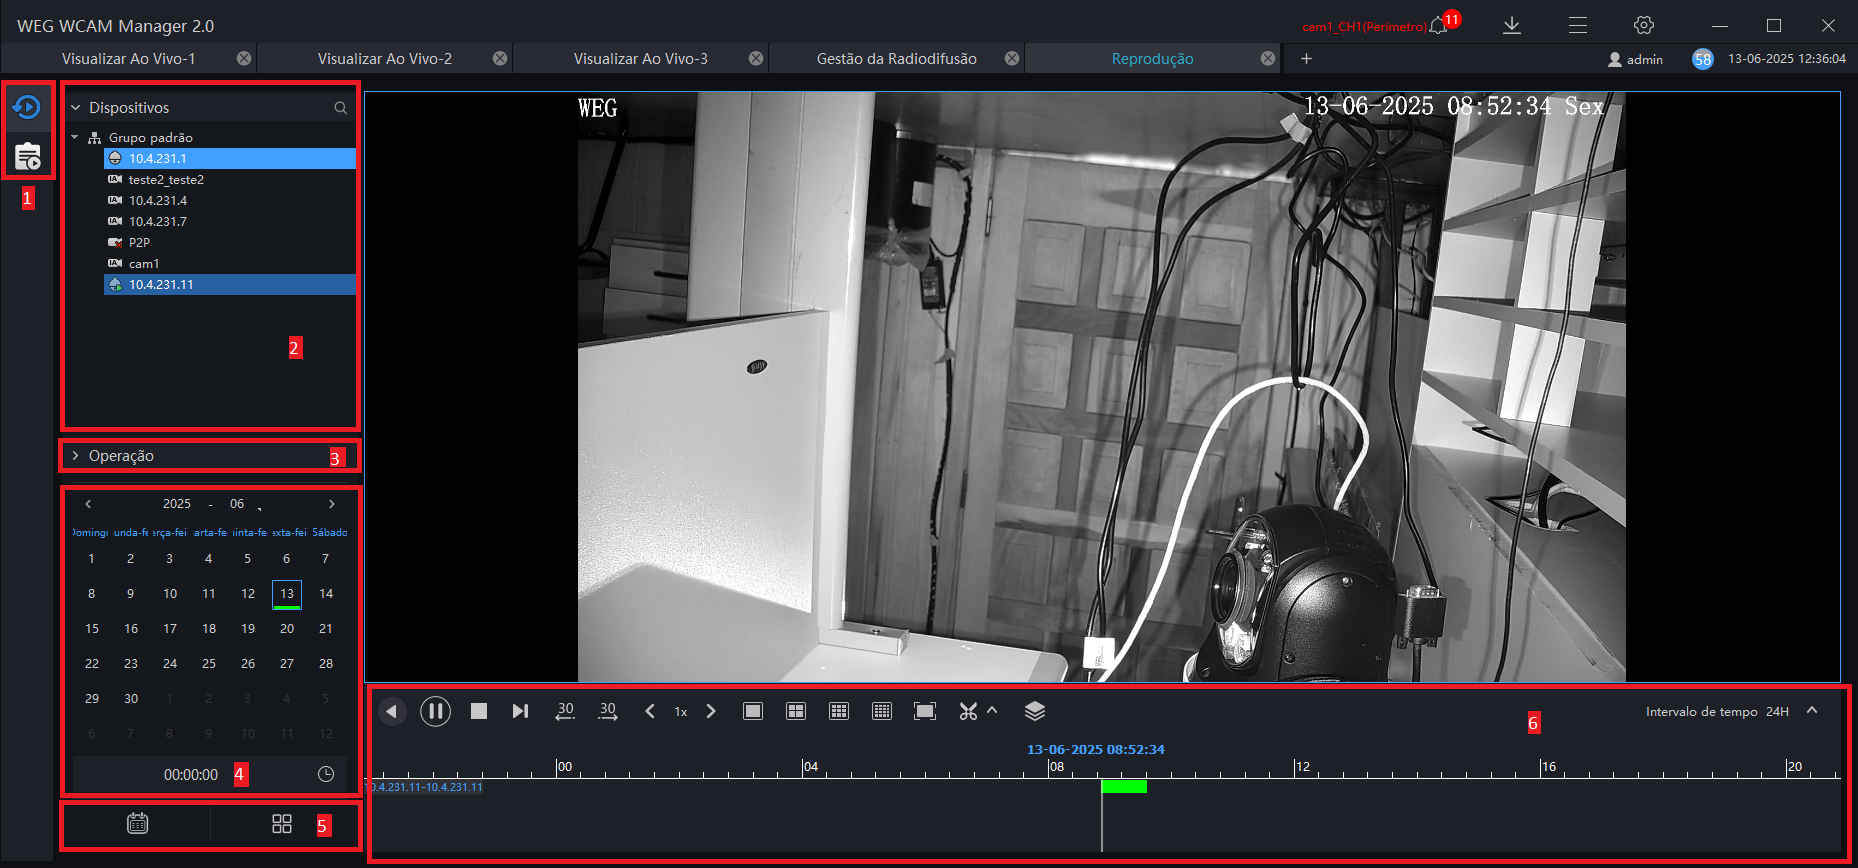Open the downloads icon in title bar
Image resolution: width=1858 pixels, height=868 pixels.
(1512, 26)
